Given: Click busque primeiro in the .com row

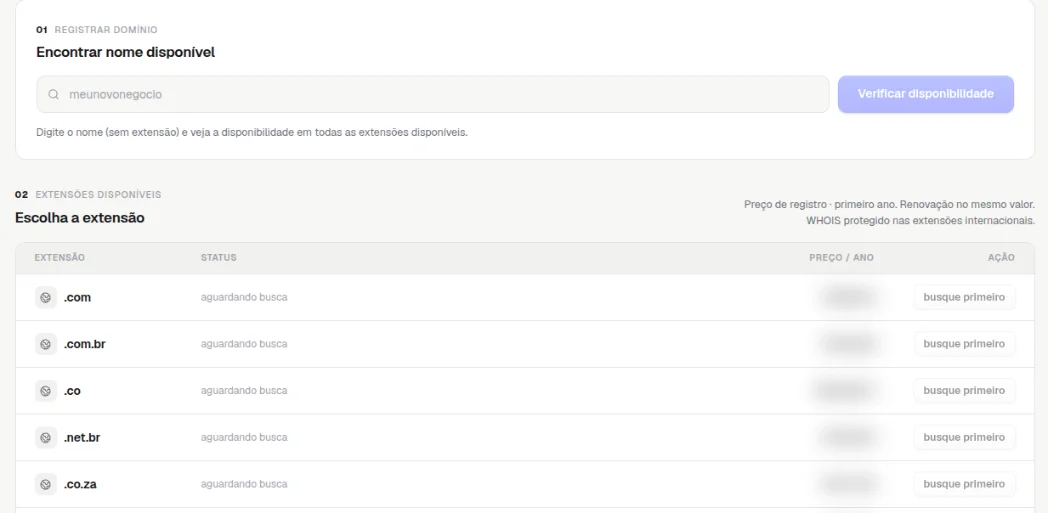Looking at the screenshot, I should (x=964, y=297).
